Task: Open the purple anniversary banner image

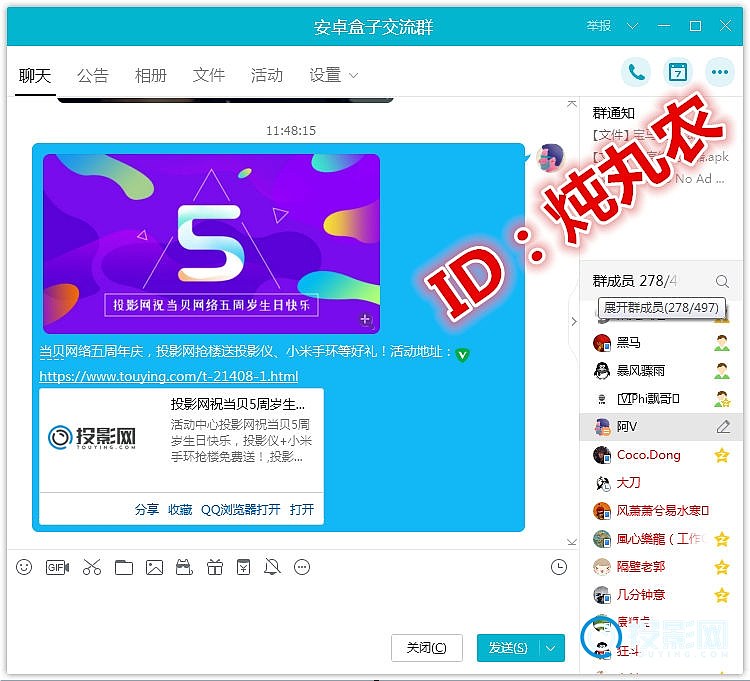Action: click(211, 244)
